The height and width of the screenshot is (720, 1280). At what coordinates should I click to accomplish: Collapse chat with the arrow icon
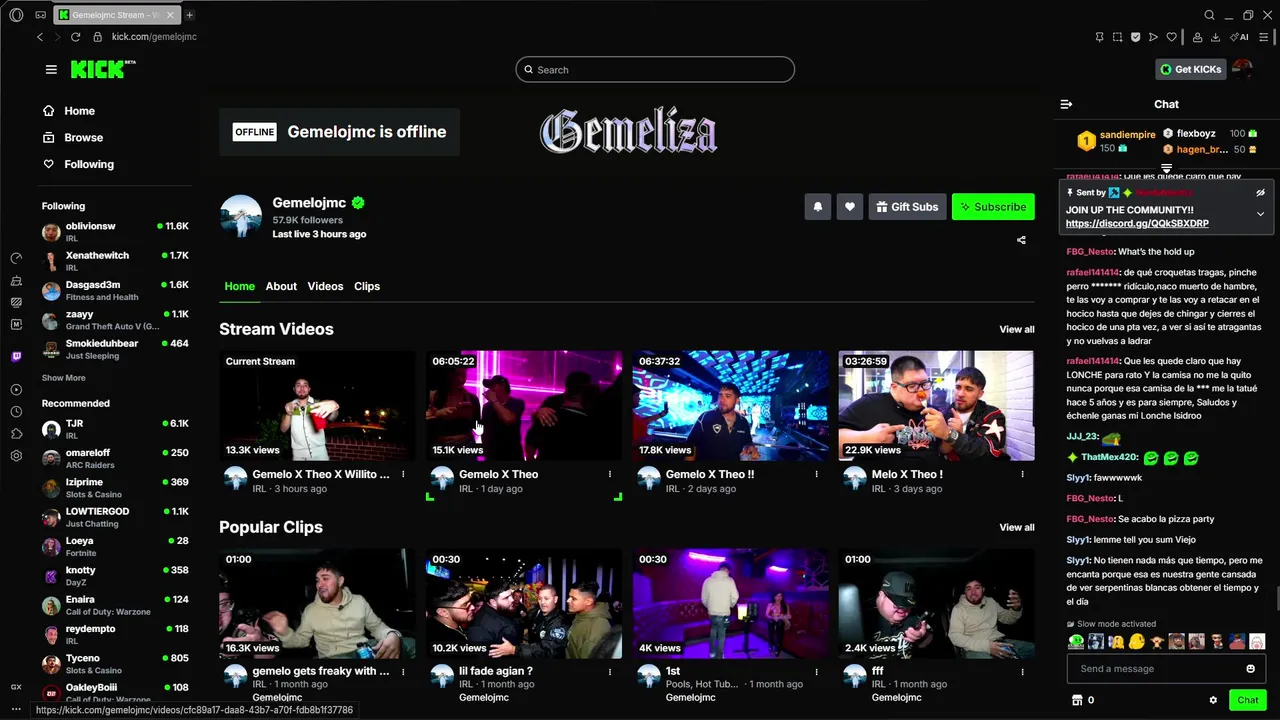[1066, 104]
